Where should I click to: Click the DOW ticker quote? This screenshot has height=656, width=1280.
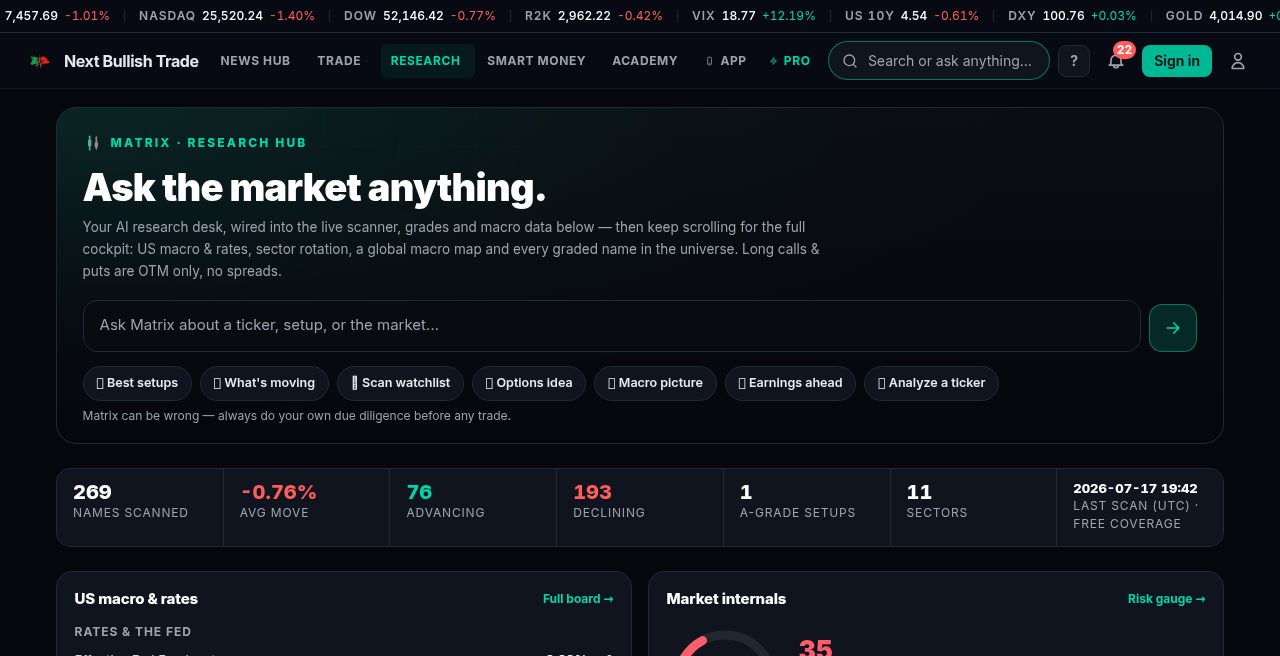[419, 16]
